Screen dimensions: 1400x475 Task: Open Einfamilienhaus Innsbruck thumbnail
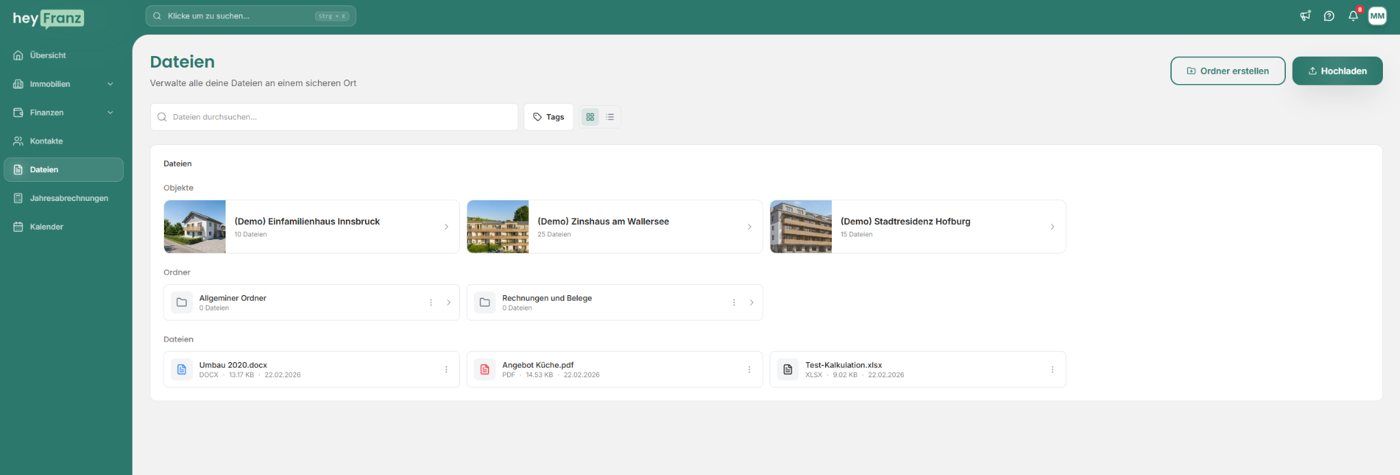click(x=195, y=227)
